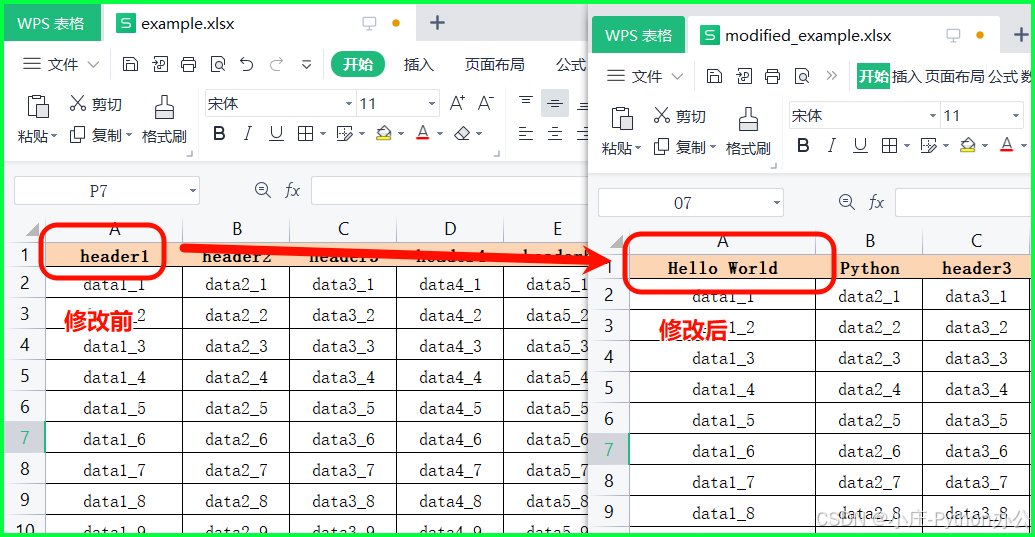Select row 5 header in modified_example.xlsx

pos(609,388)
